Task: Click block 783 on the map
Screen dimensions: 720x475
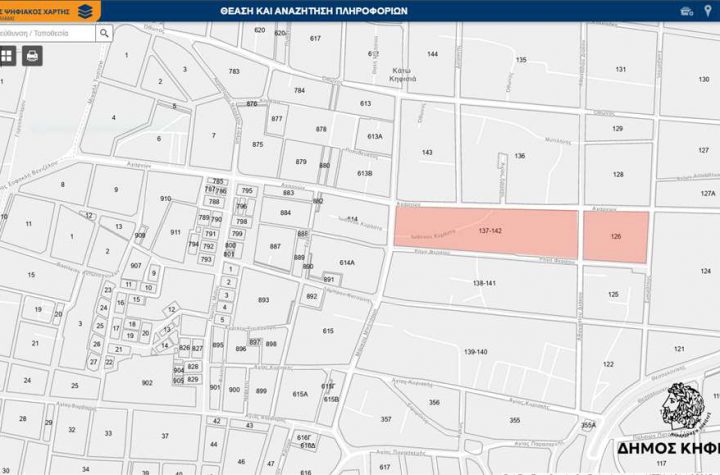Action: [x=234, y=72]
